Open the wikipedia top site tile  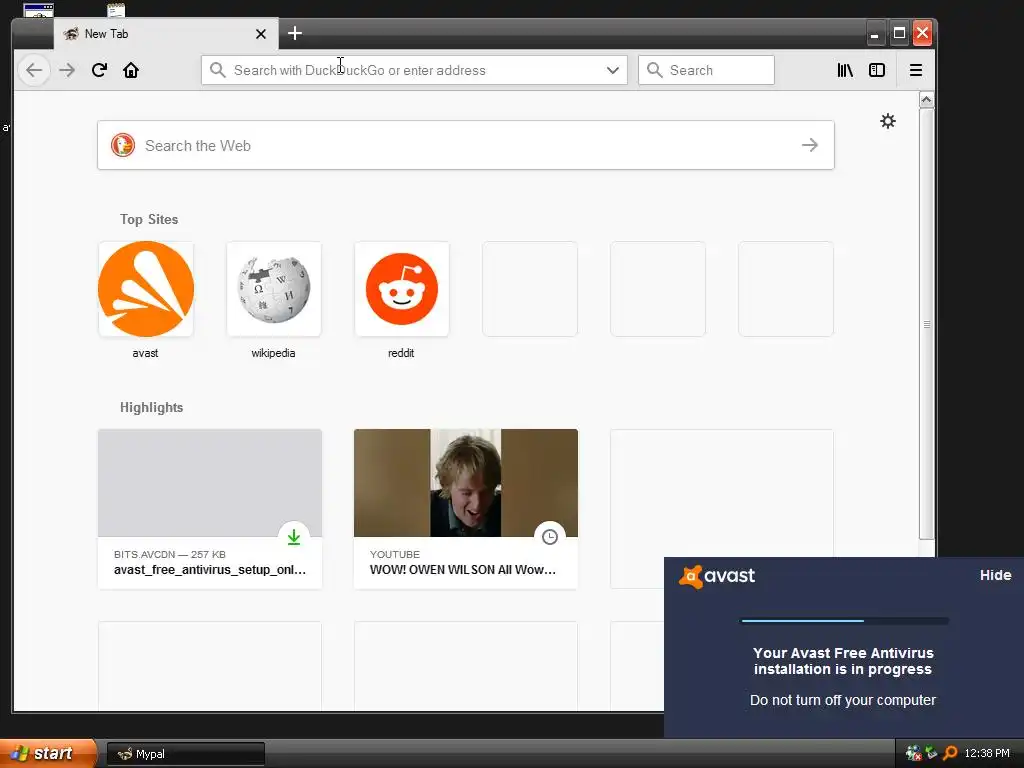[274, 289]
